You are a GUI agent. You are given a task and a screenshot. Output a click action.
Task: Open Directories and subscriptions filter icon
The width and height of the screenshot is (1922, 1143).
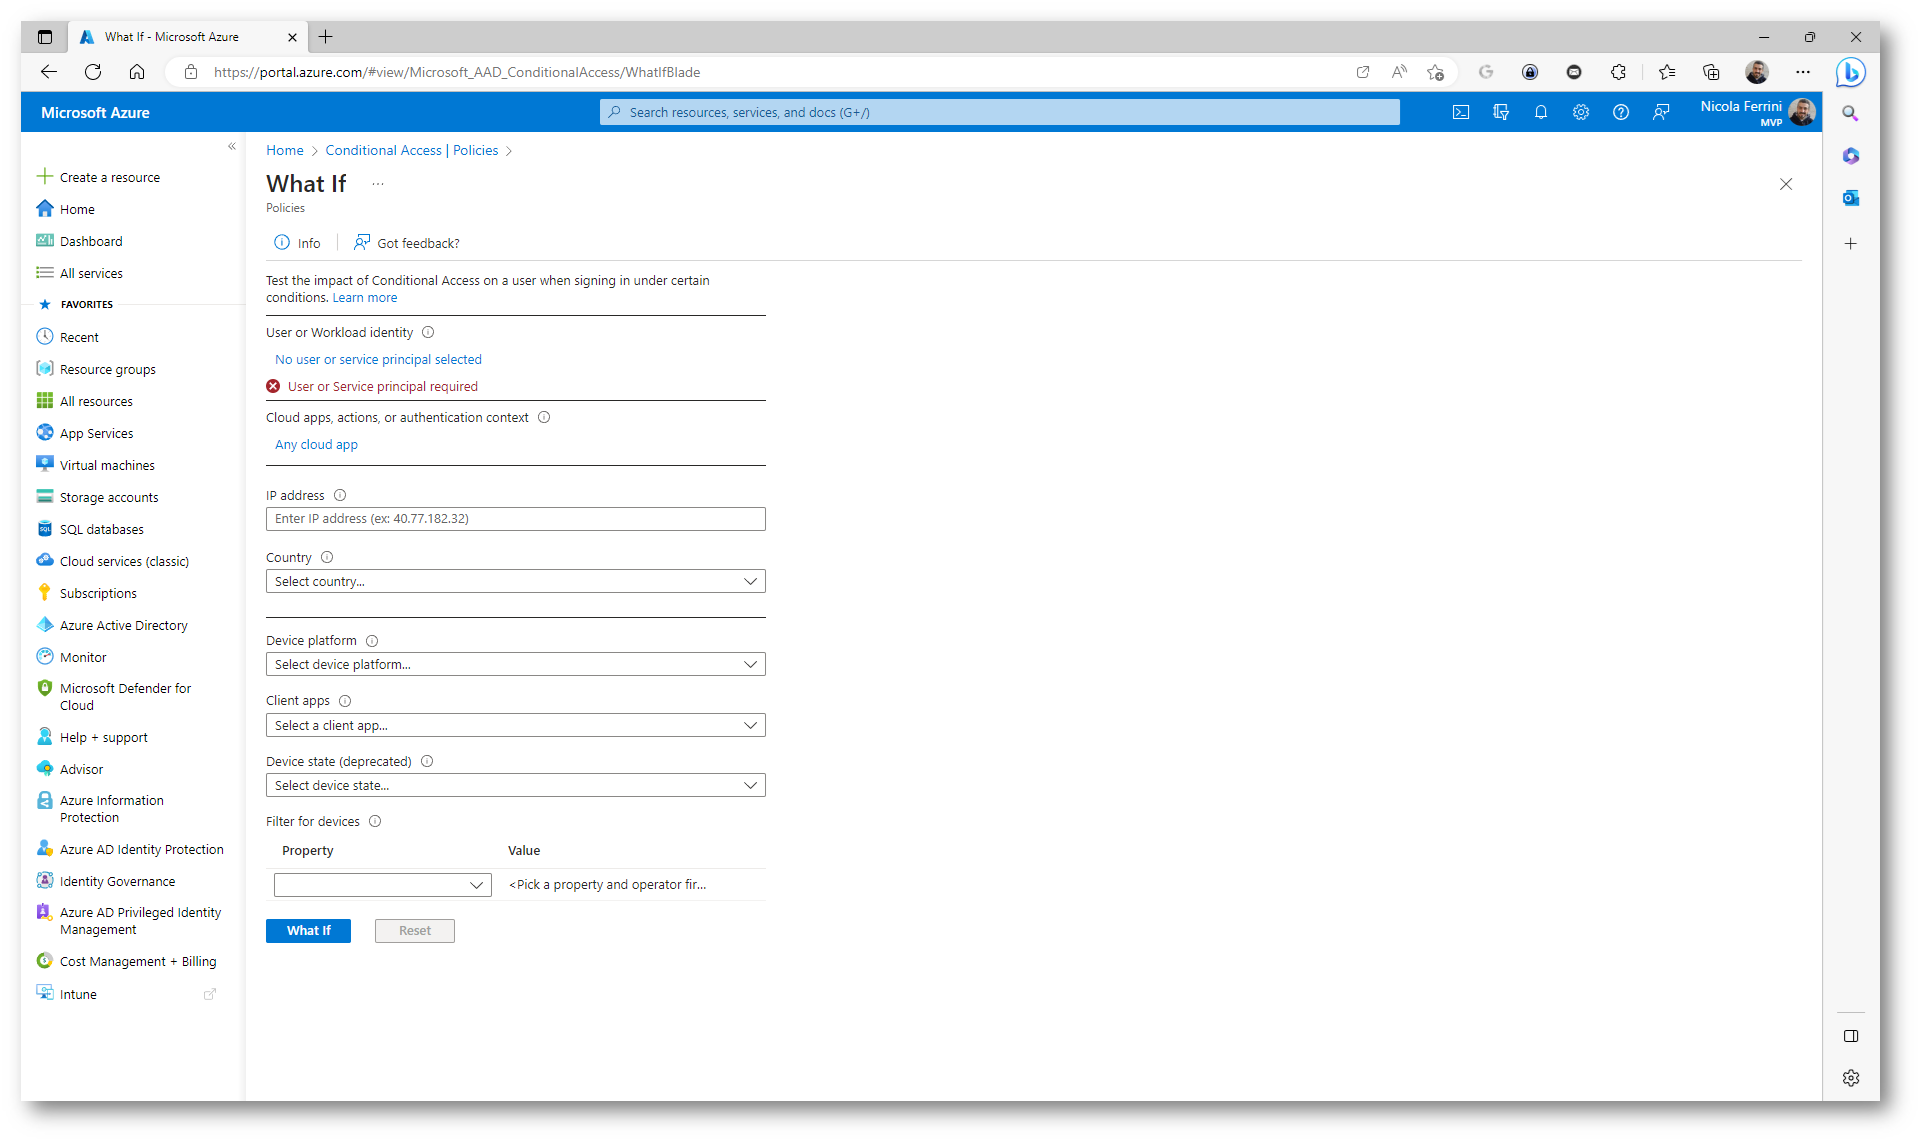pyautogui.click(x=1501, y=112)
